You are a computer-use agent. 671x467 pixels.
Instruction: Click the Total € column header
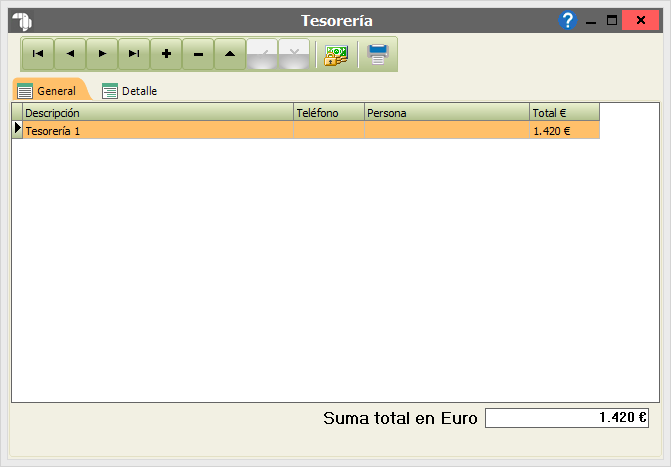coord(564,113)
